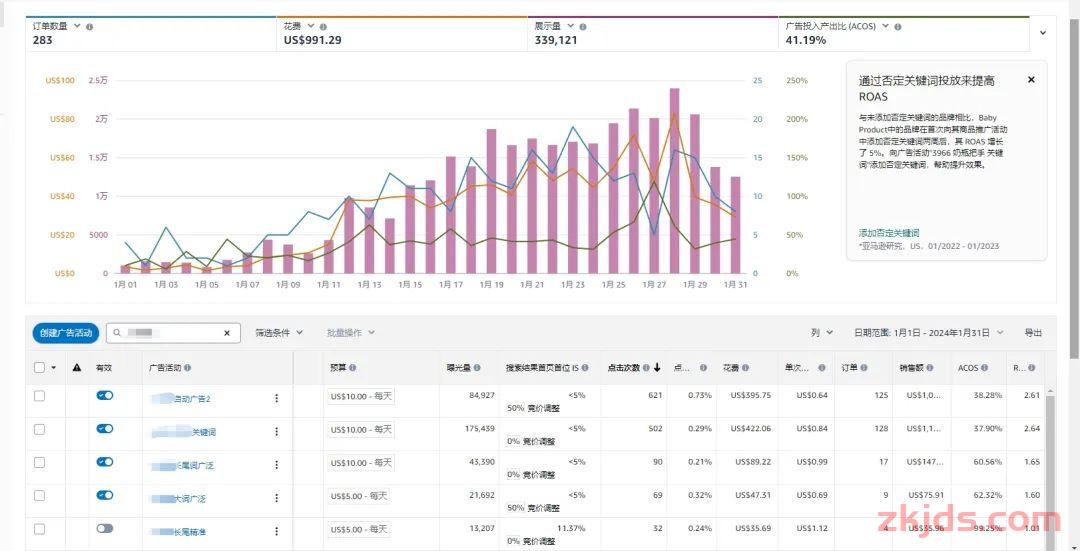Open select-all checkbox dropdown arrow
1080x551 pixels.
pos(54,368)
